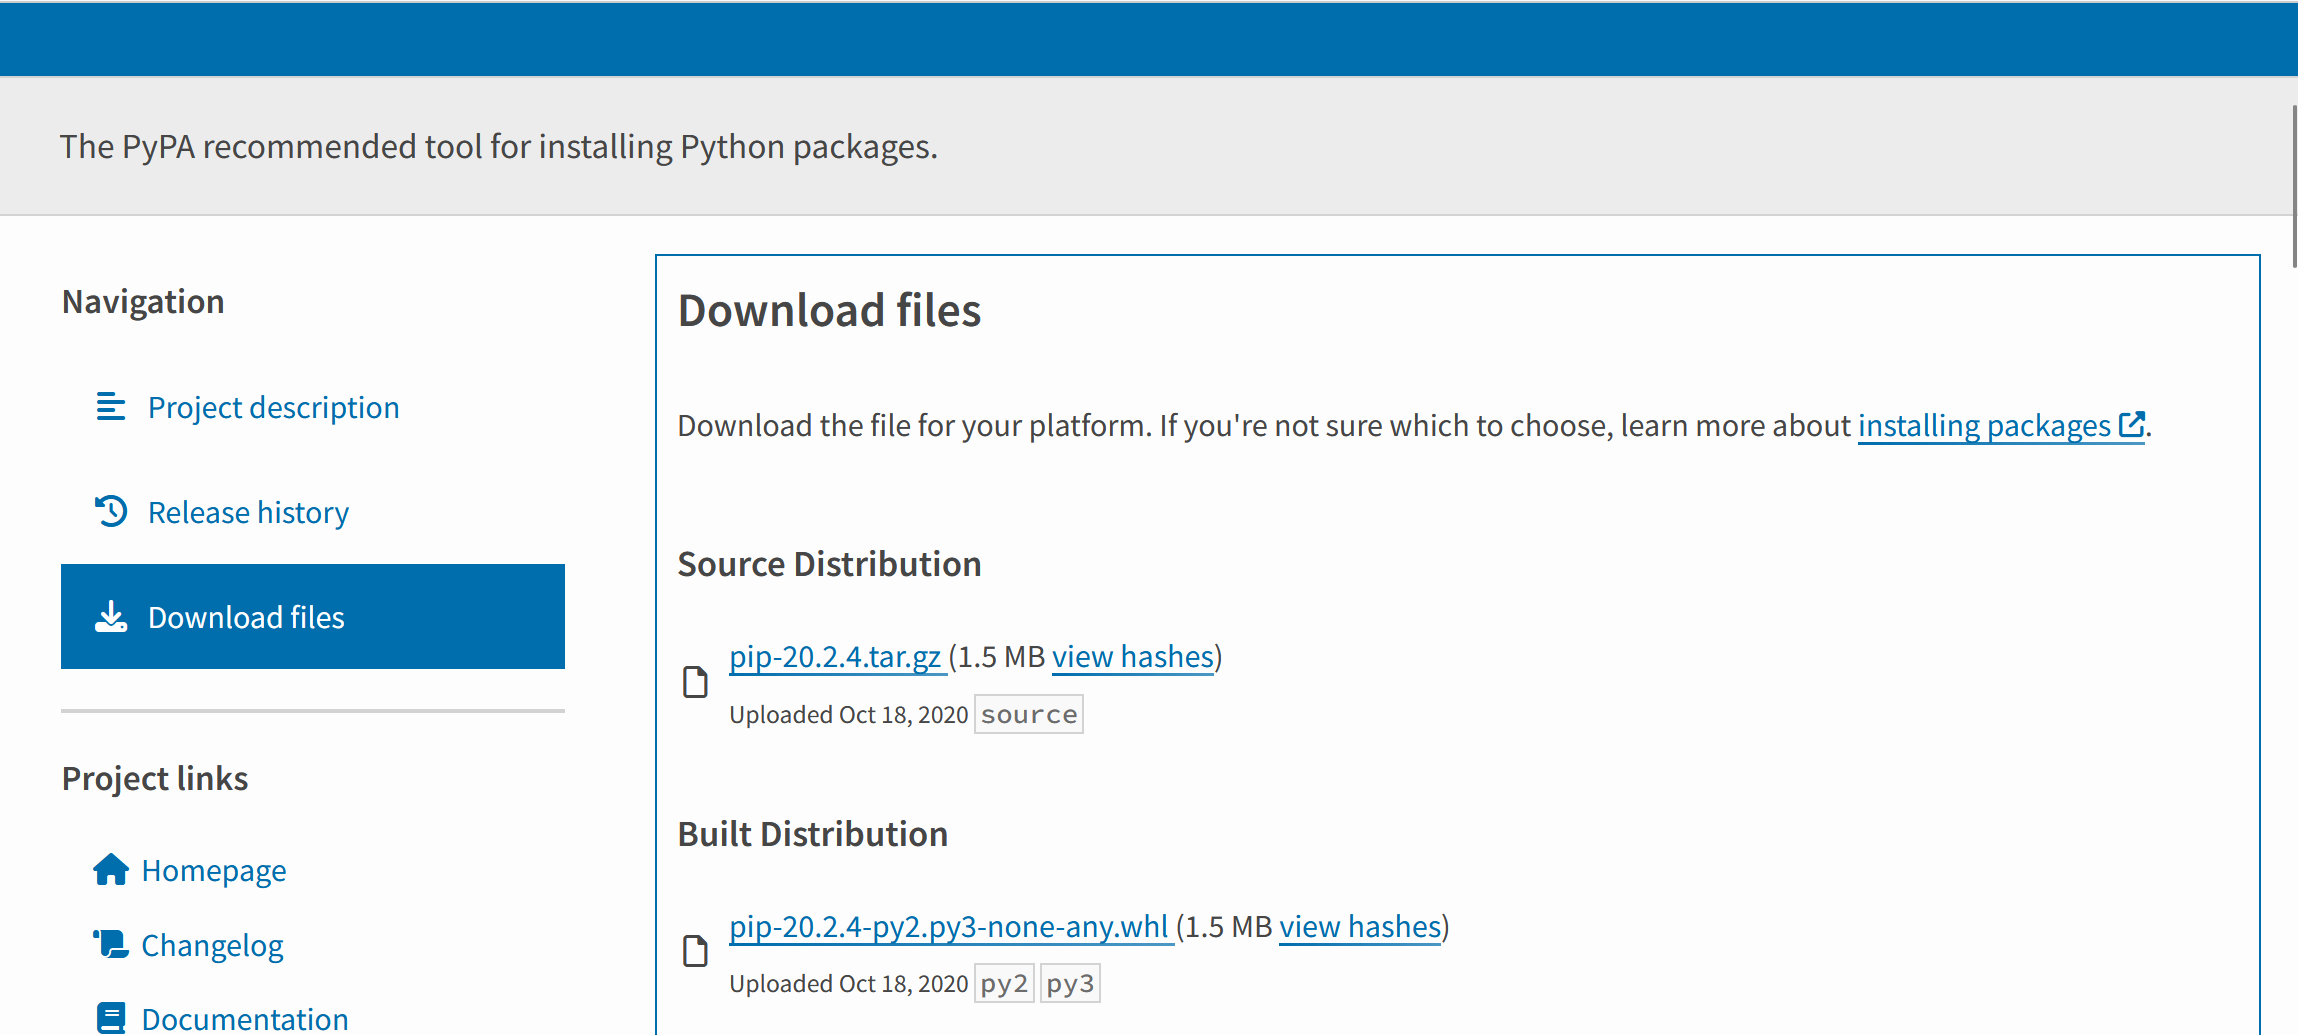Click the py3 tag label
2298x1035 pixels.
(1070, 984)
